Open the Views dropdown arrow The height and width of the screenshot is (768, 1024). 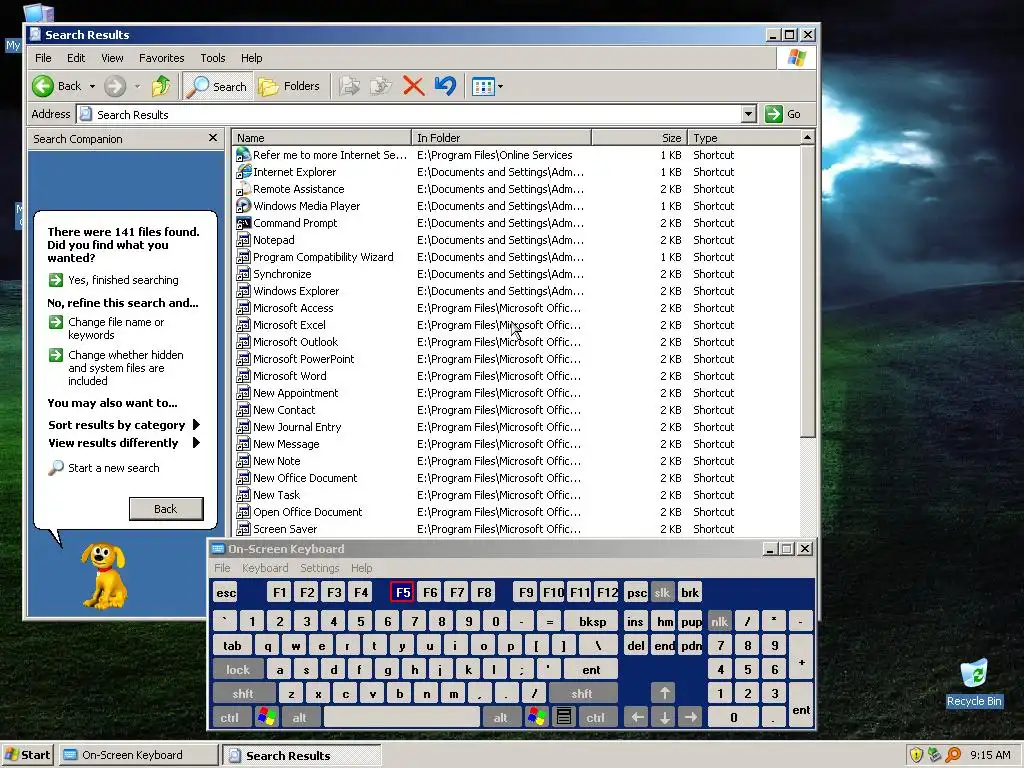click(x=500, y=86)
